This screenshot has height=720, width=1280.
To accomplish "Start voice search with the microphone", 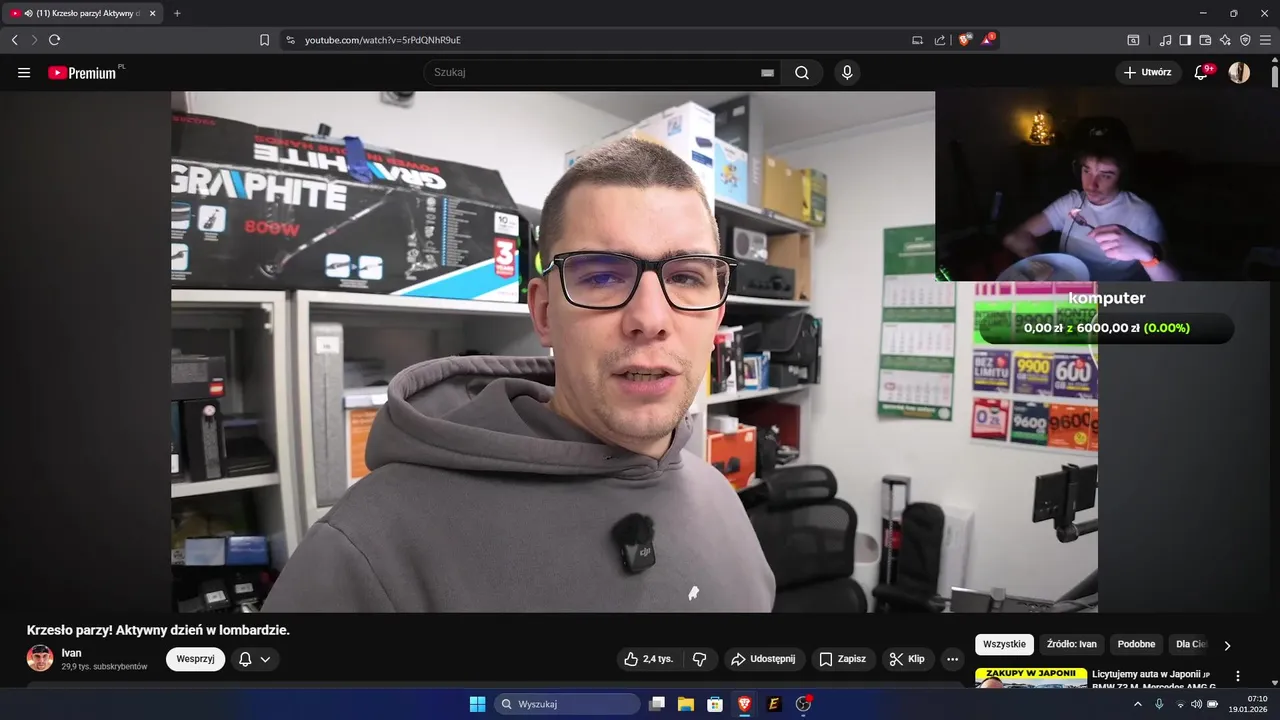I will [847, 73].
